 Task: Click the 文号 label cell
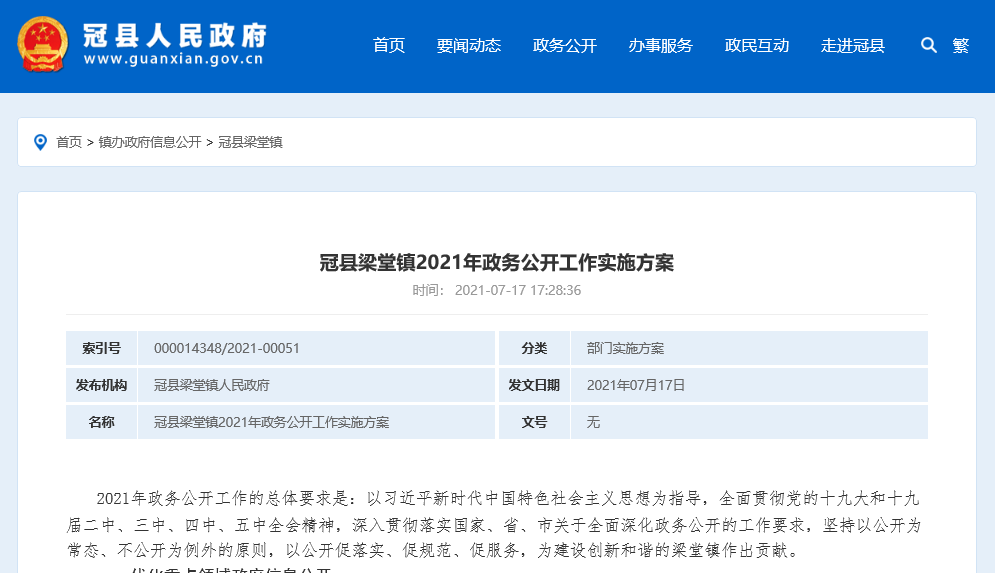pos(534,422)
